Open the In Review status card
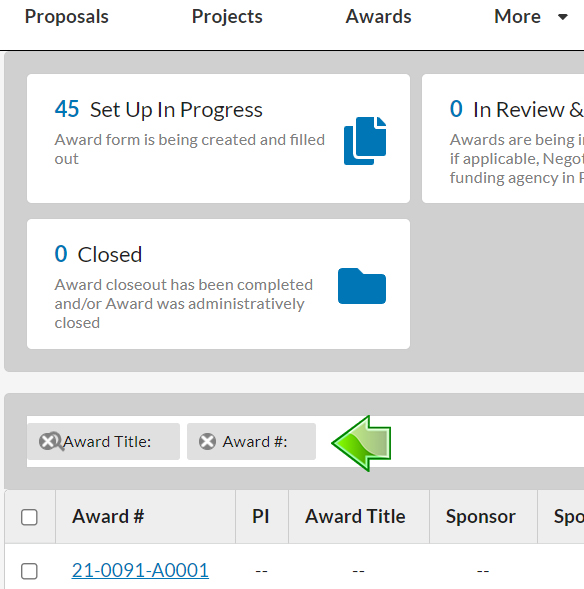Image resolution: width=584 pixels, height=589 pixels. pyautogui.click(x=503, y=139)
